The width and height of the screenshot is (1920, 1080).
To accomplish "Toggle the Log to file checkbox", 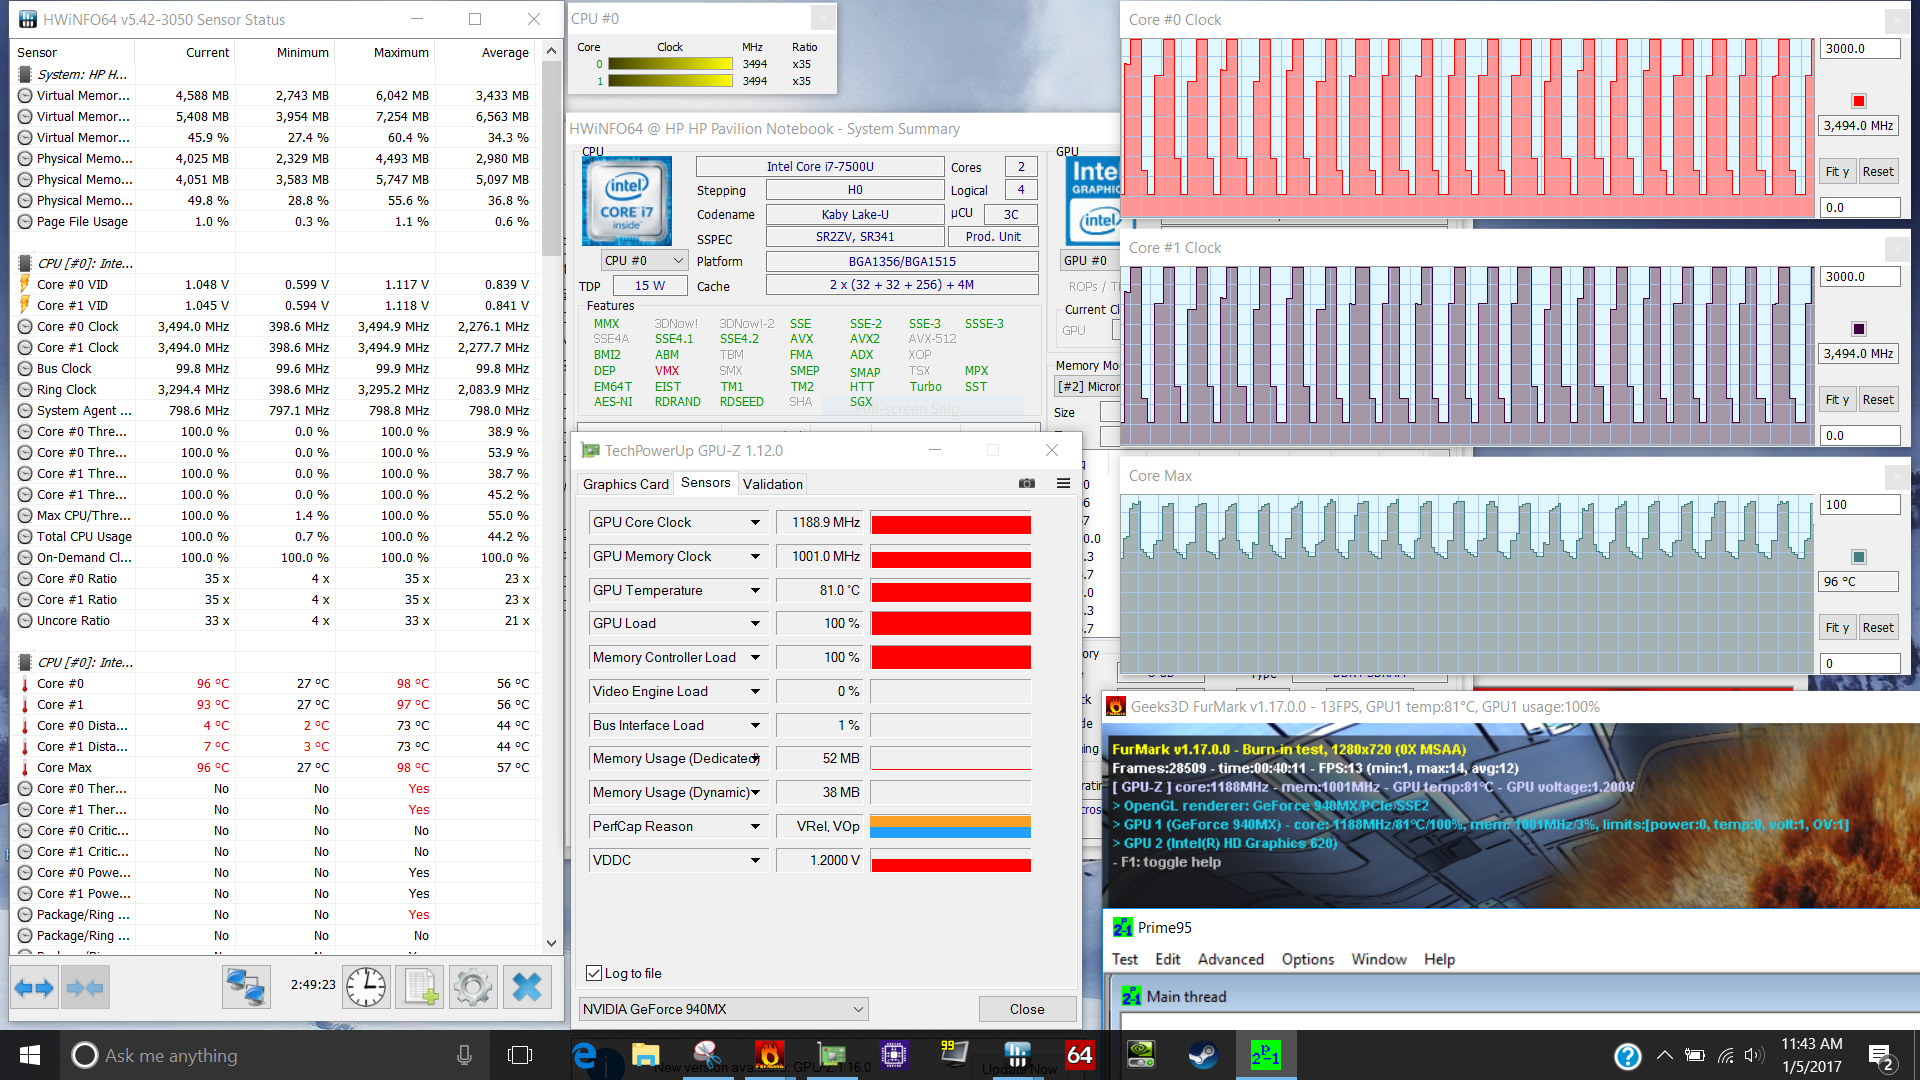I will (x=594, y=973).
